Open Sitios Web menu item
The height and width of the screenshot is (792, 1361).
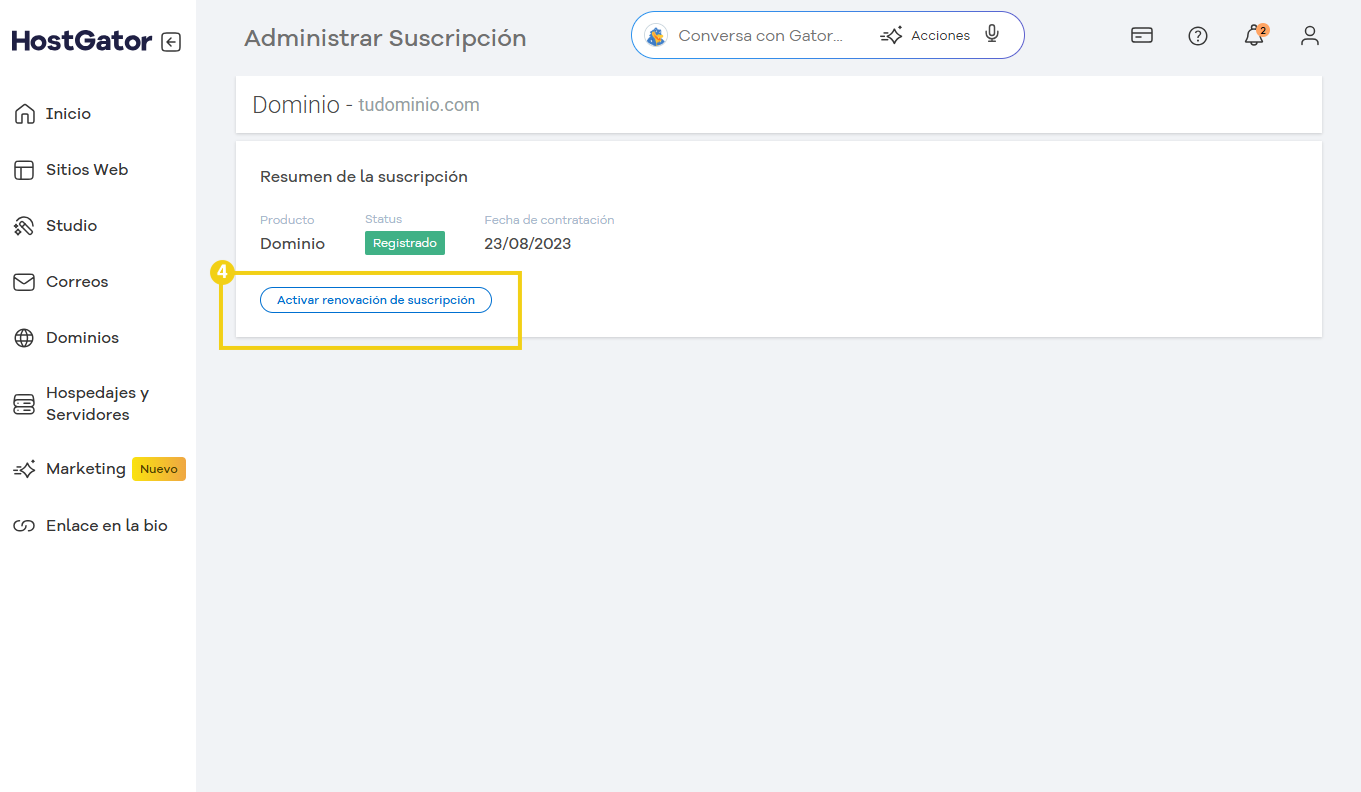(86, 170)
